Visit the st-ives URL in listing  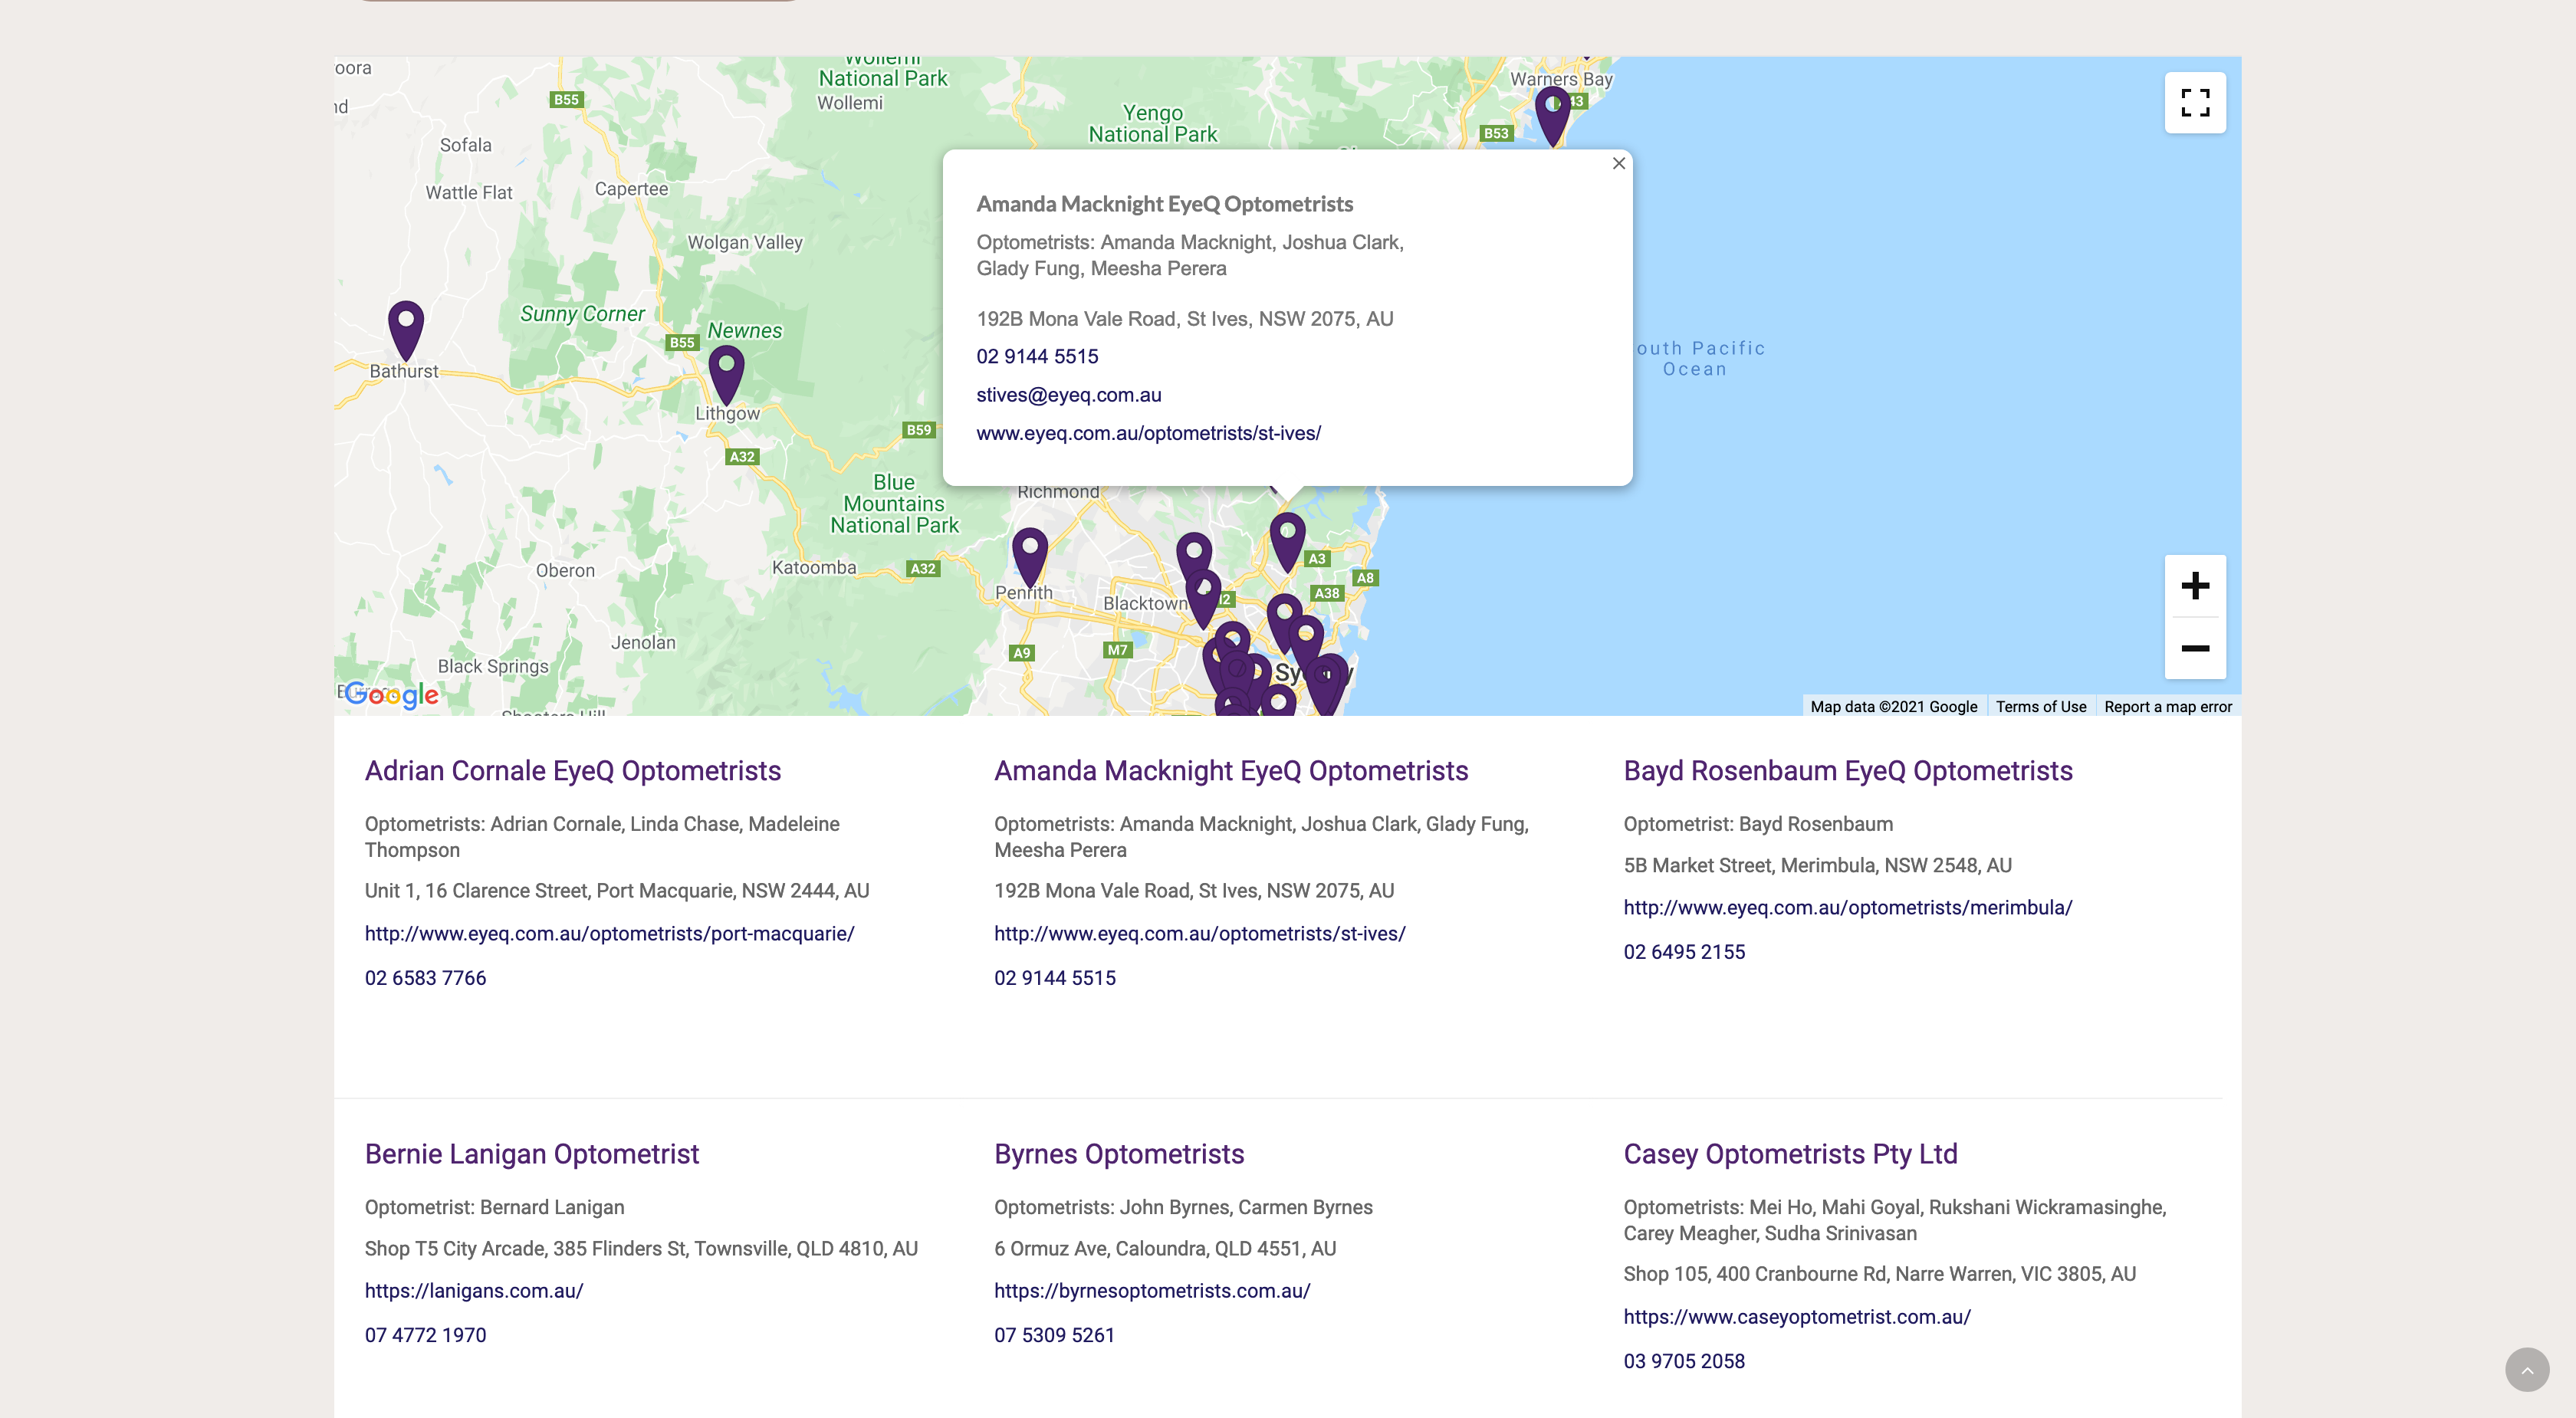click(x=1199, y=934)
